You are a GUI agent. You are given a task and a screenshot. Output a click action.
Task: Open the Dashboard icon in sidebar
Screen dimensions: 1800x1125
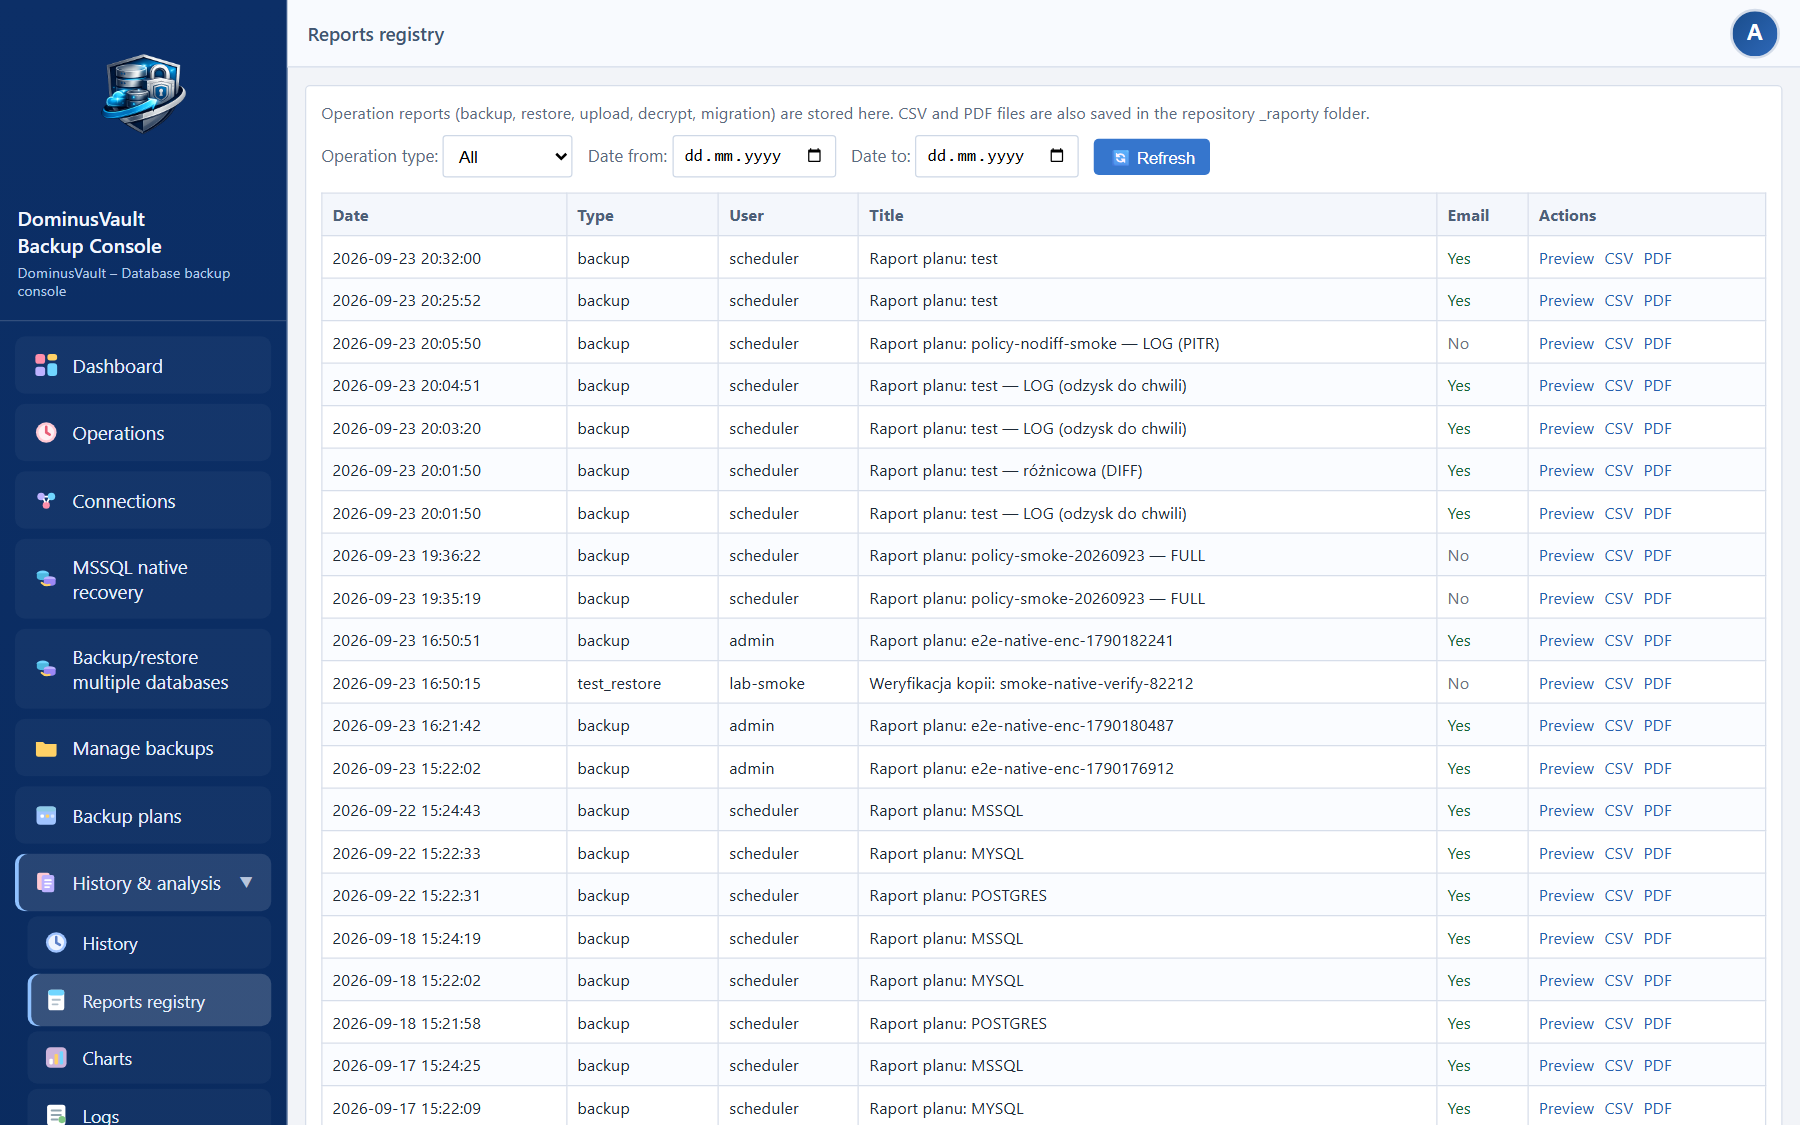46,366
